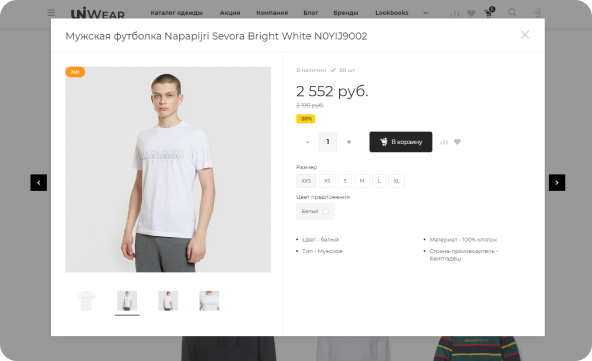Add product to comparison via bars icon
This screenshot has width=592, height=361.
(x=444, y=142)
